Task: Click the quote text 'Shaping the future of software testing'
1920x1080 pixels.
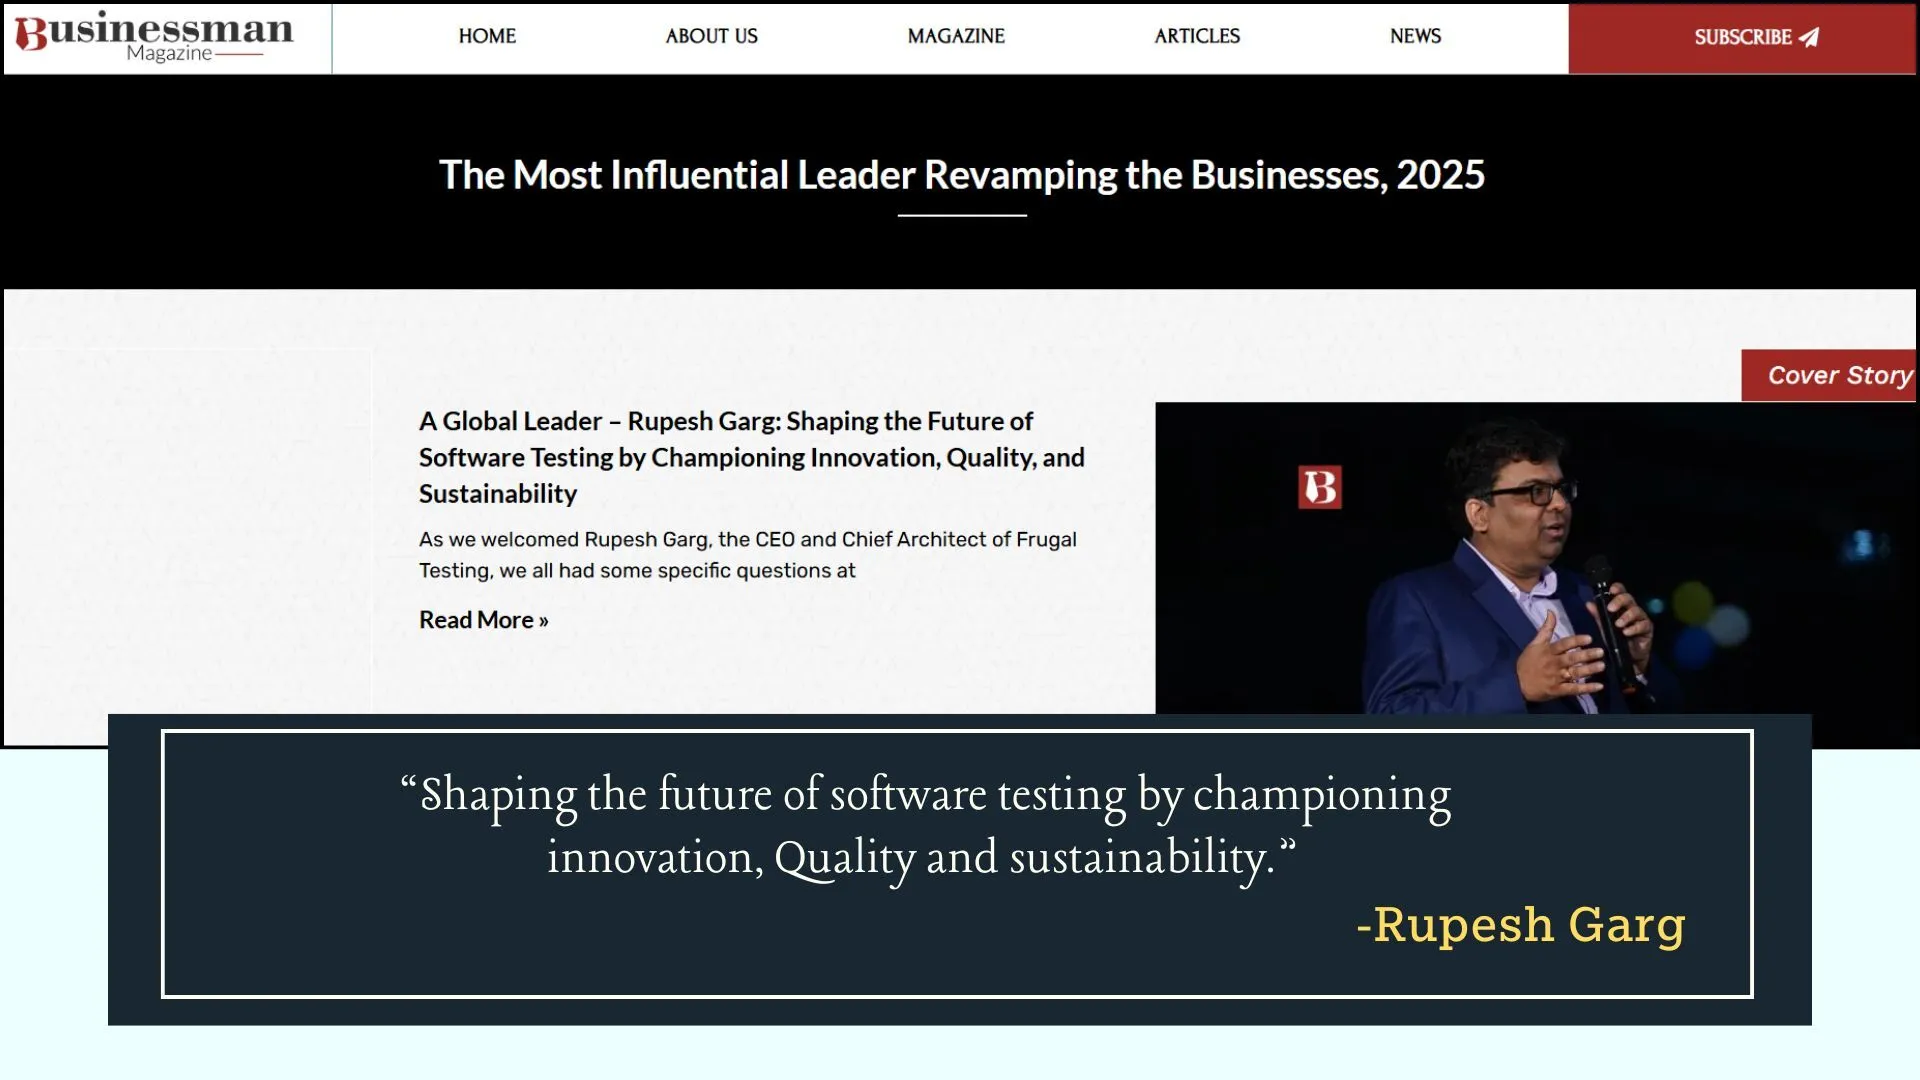Action: [925, 825]
